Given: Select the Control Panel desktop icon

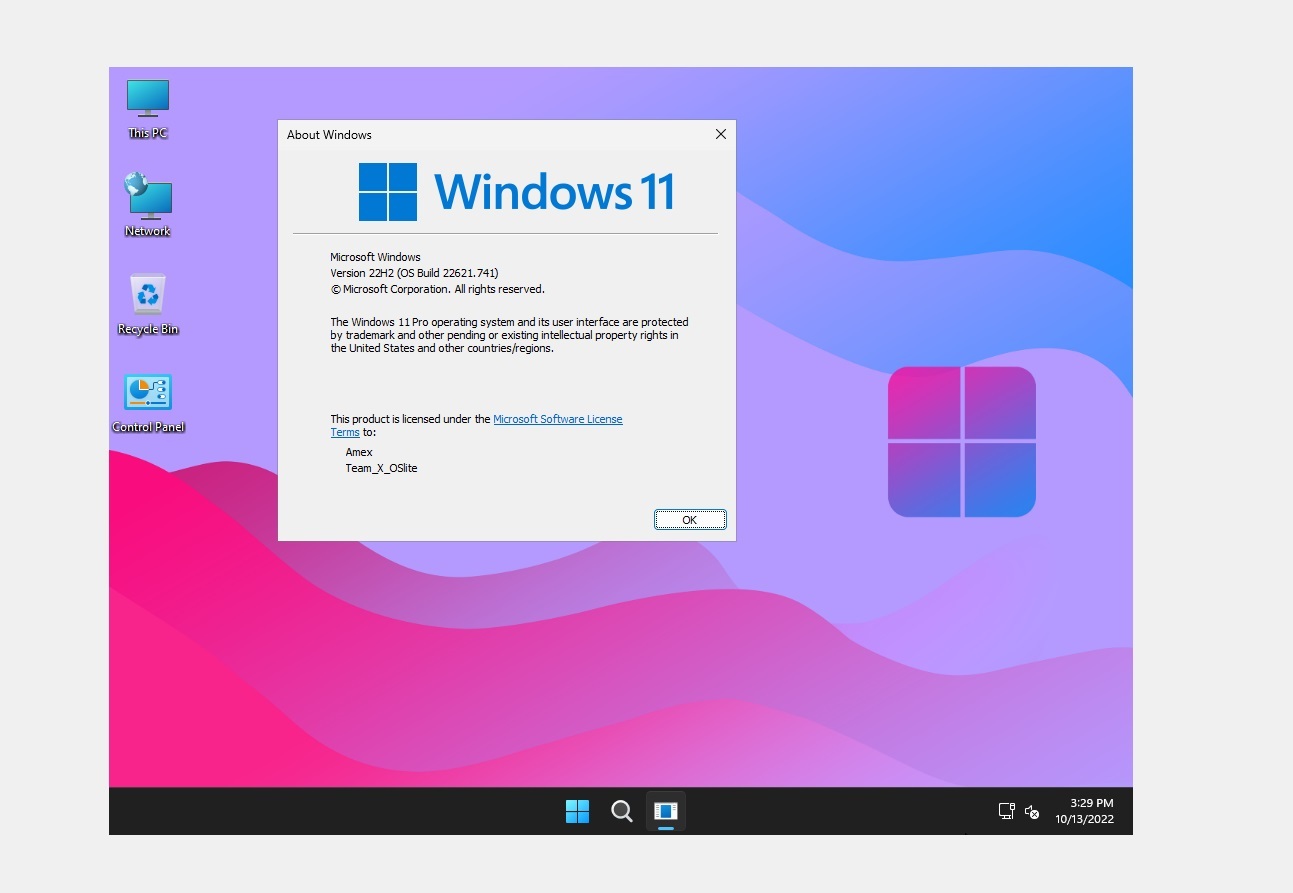Looking at the screenshot, I should point(148,403).
